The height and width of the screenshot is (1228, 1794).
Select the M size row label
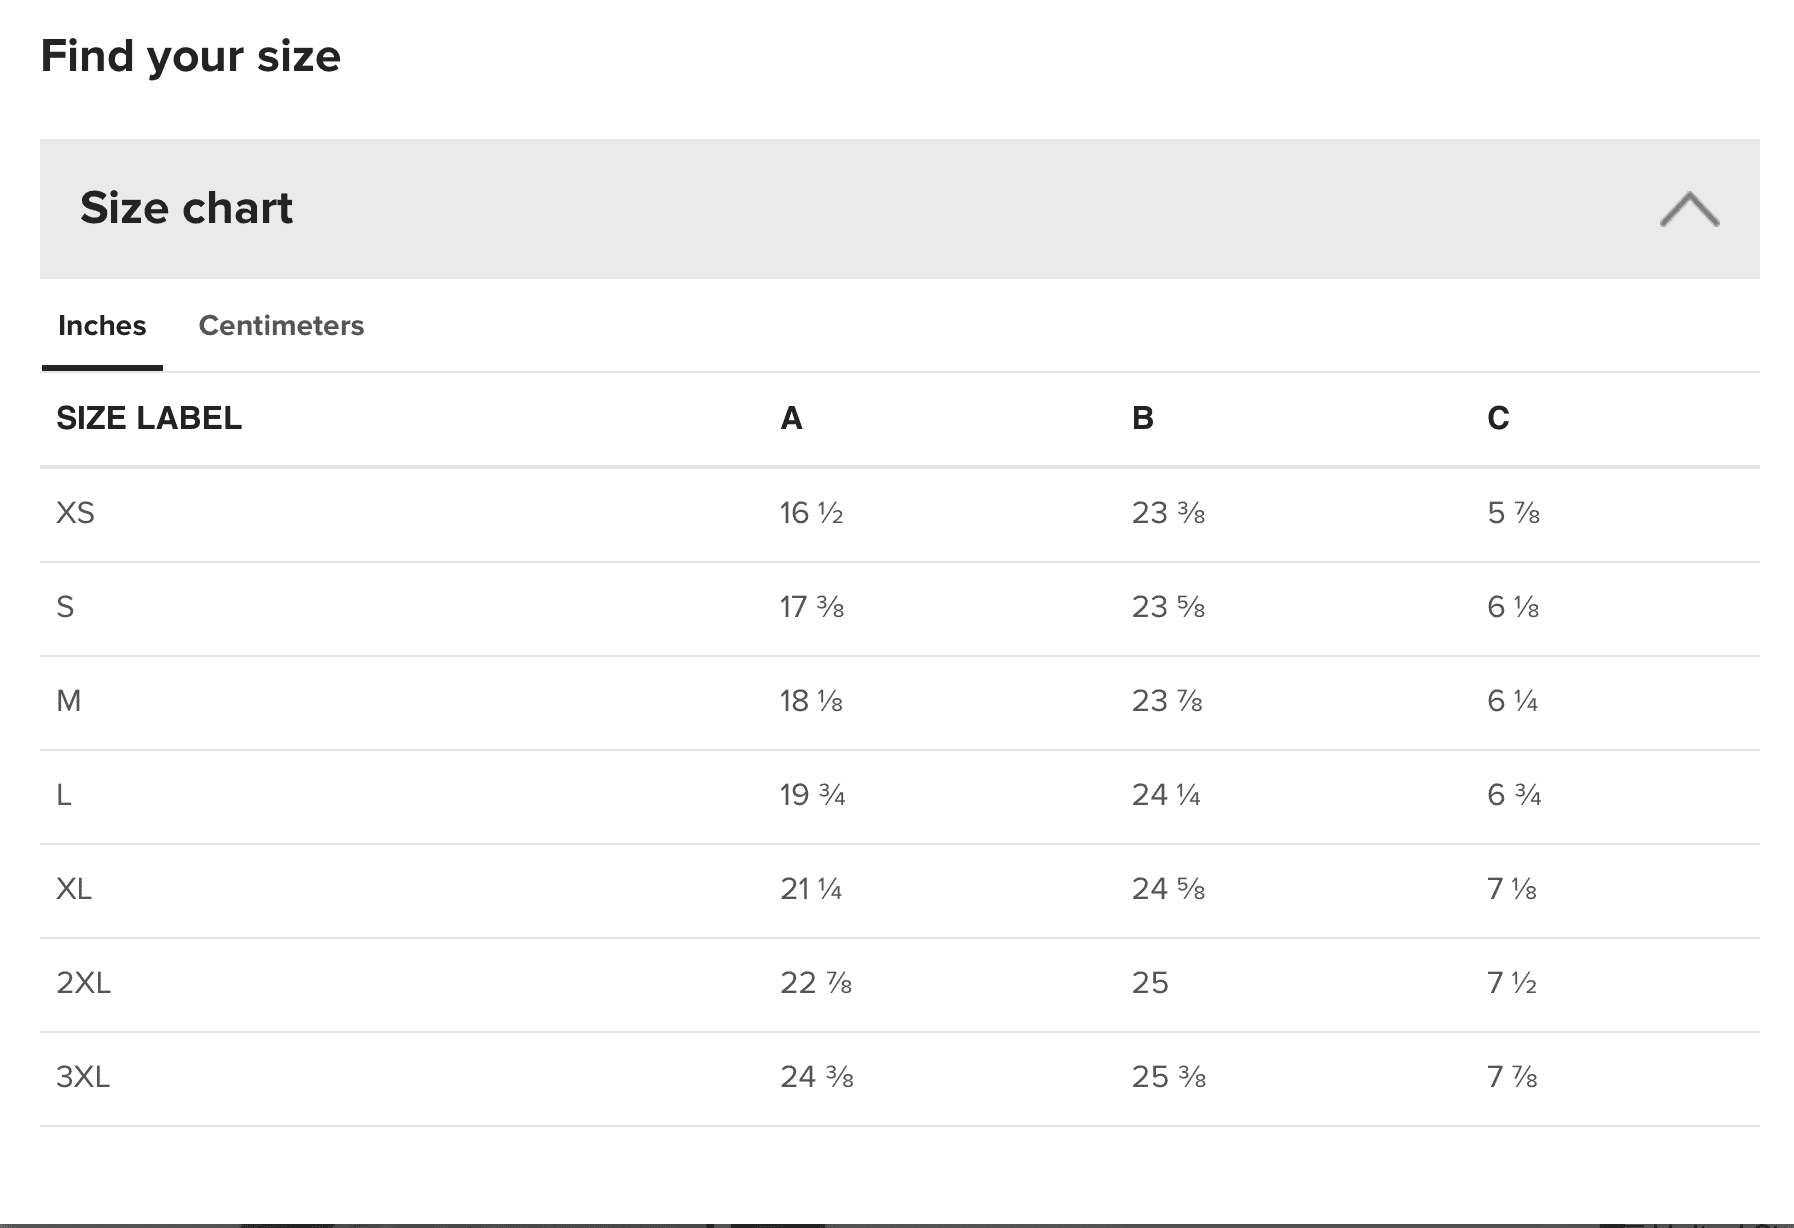click(x=69, y=701)
